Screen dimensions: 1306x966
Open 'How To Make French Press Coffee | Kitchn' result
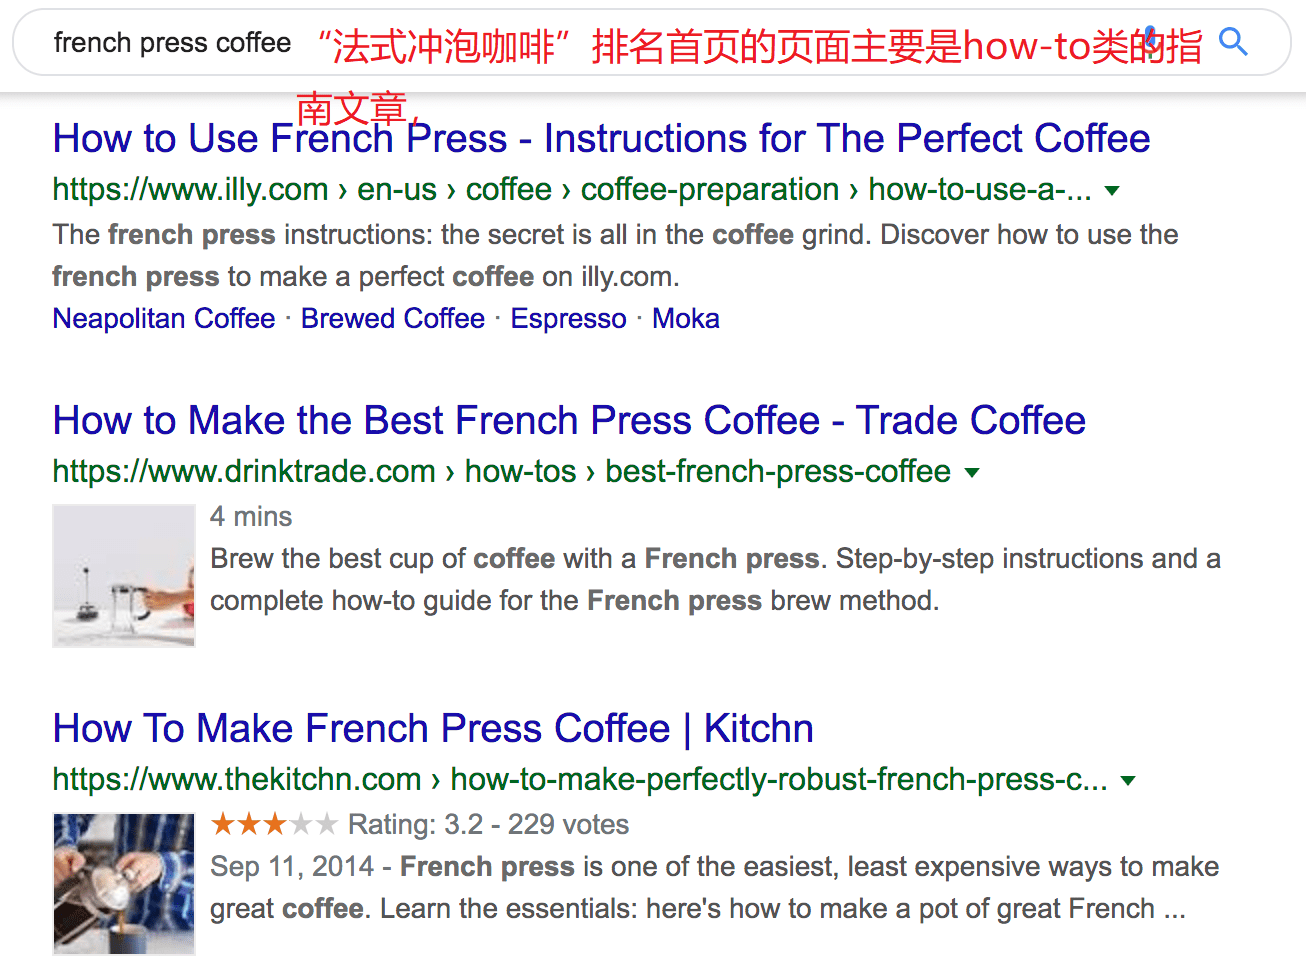click(433, 728)
